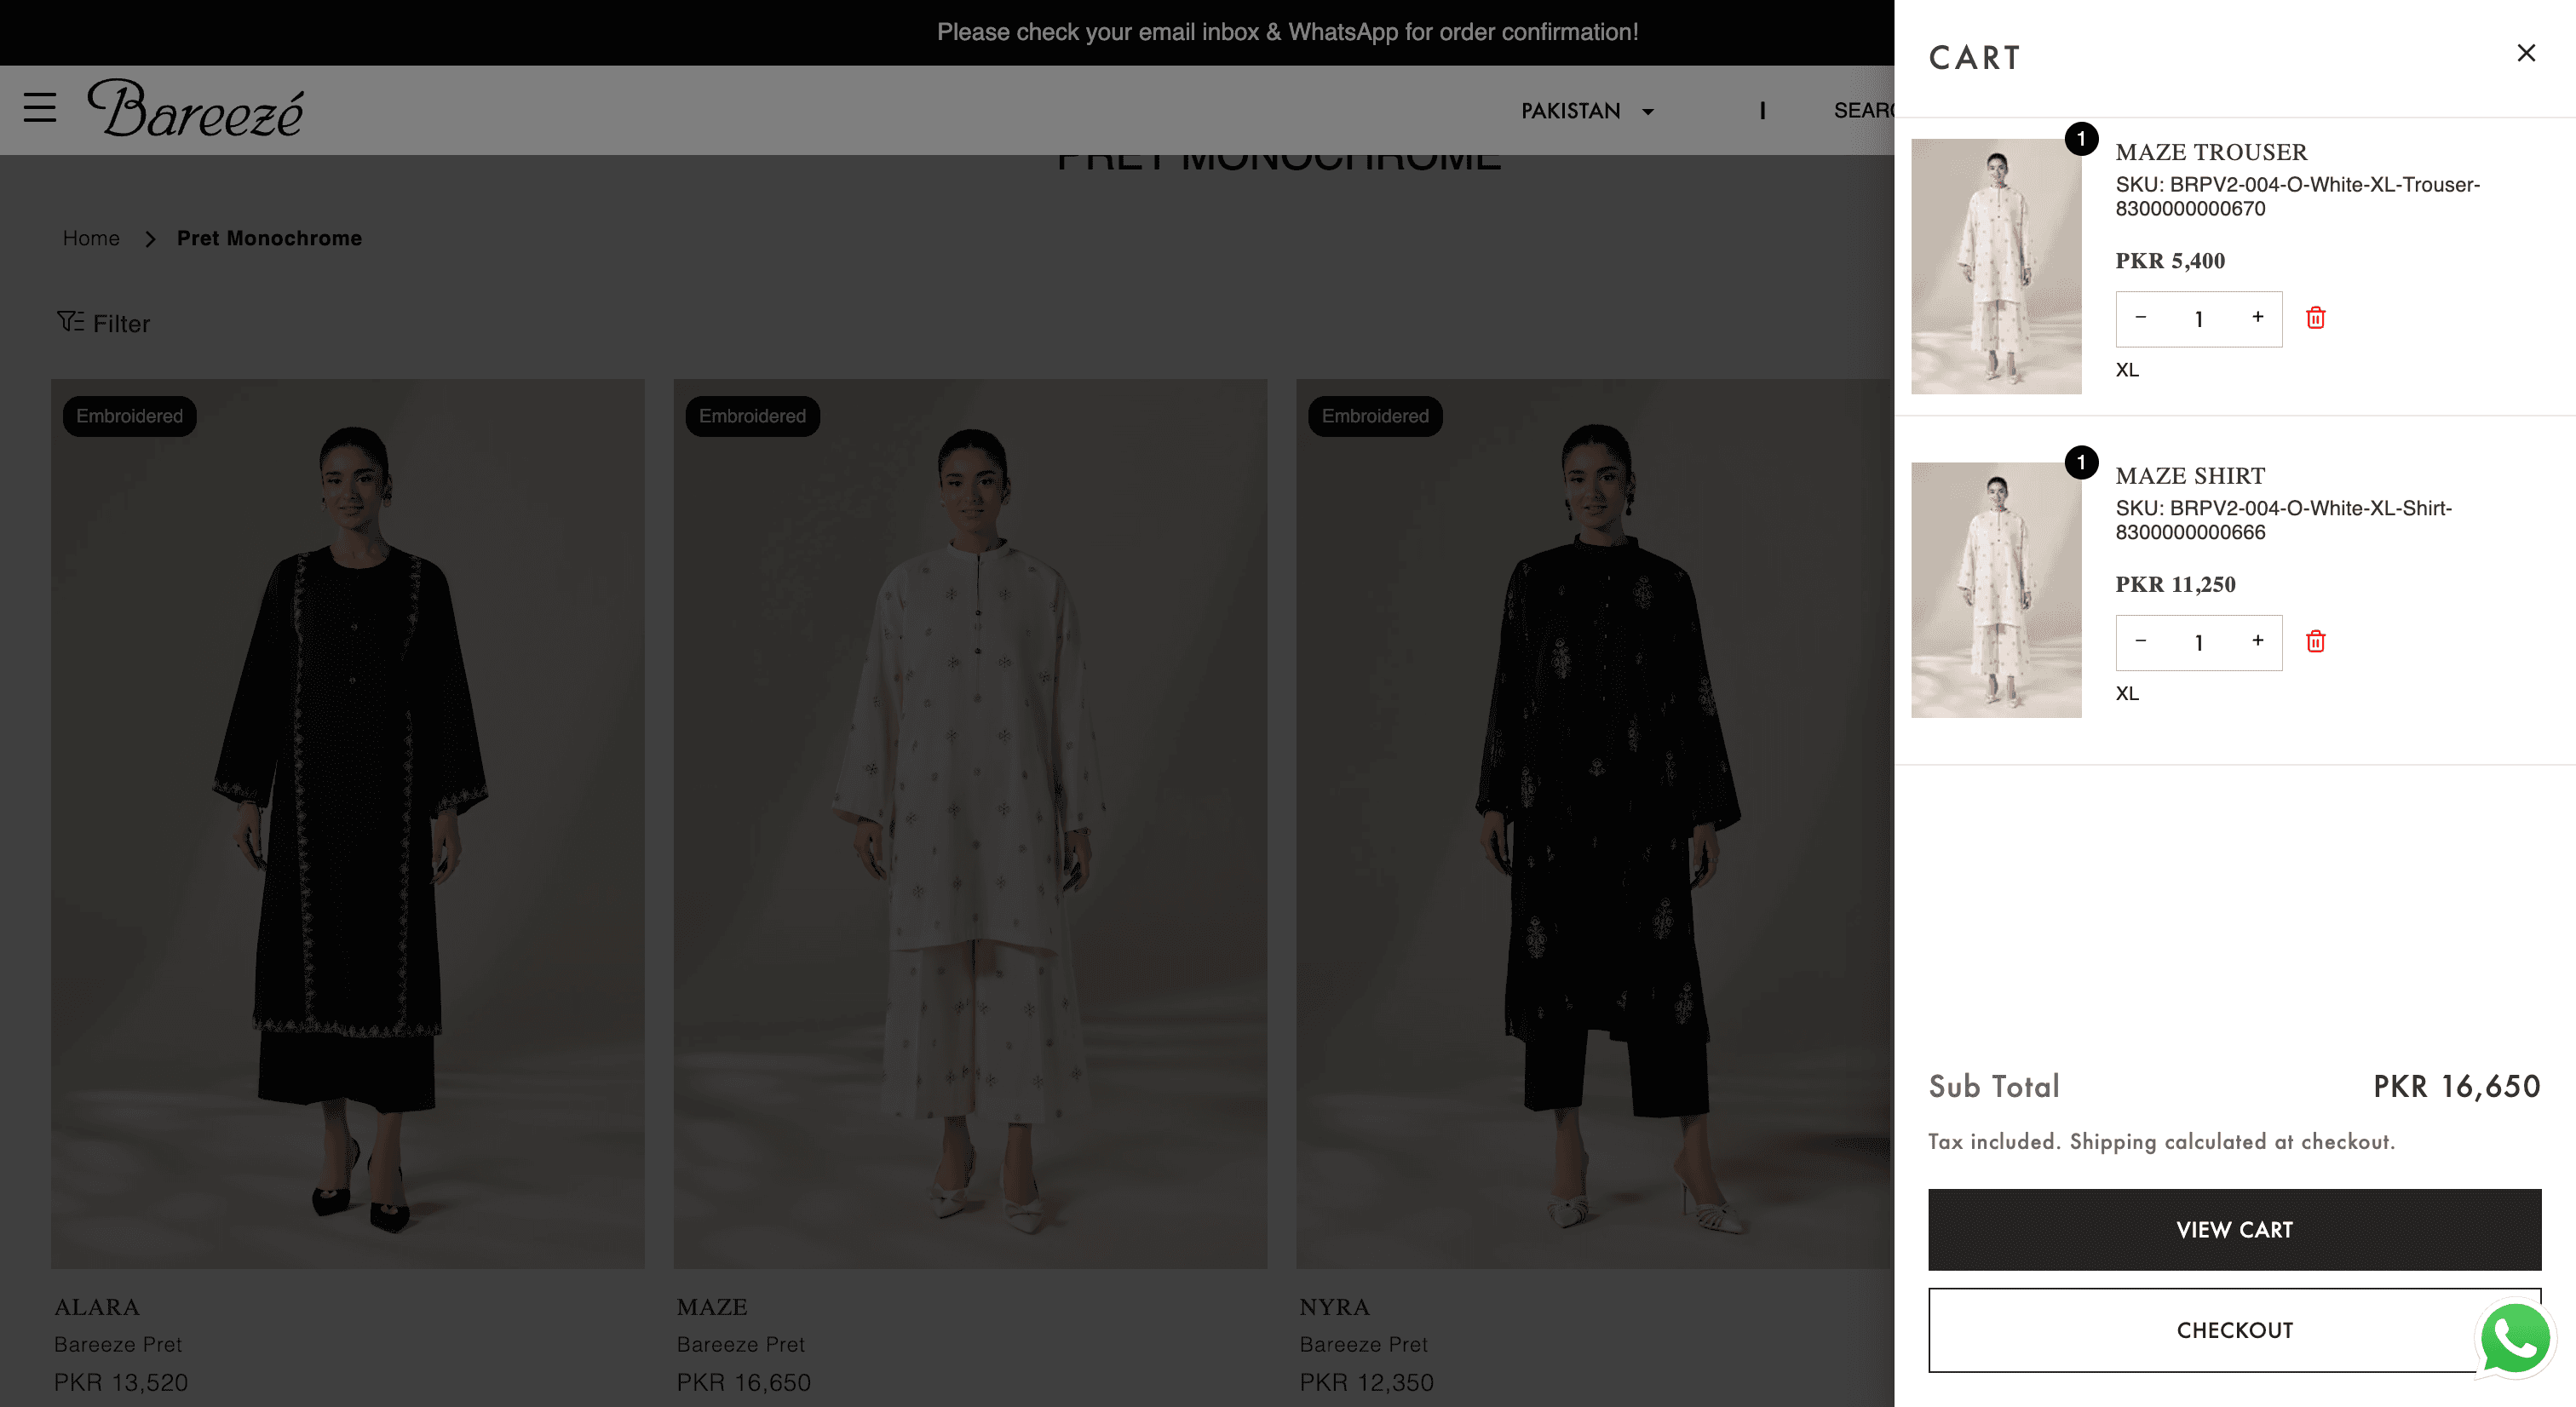Increase Maze Trouser quantity
The width and height of the screenshot is (2576, 1407).
pyautogui.click(x=2257, y=318)
